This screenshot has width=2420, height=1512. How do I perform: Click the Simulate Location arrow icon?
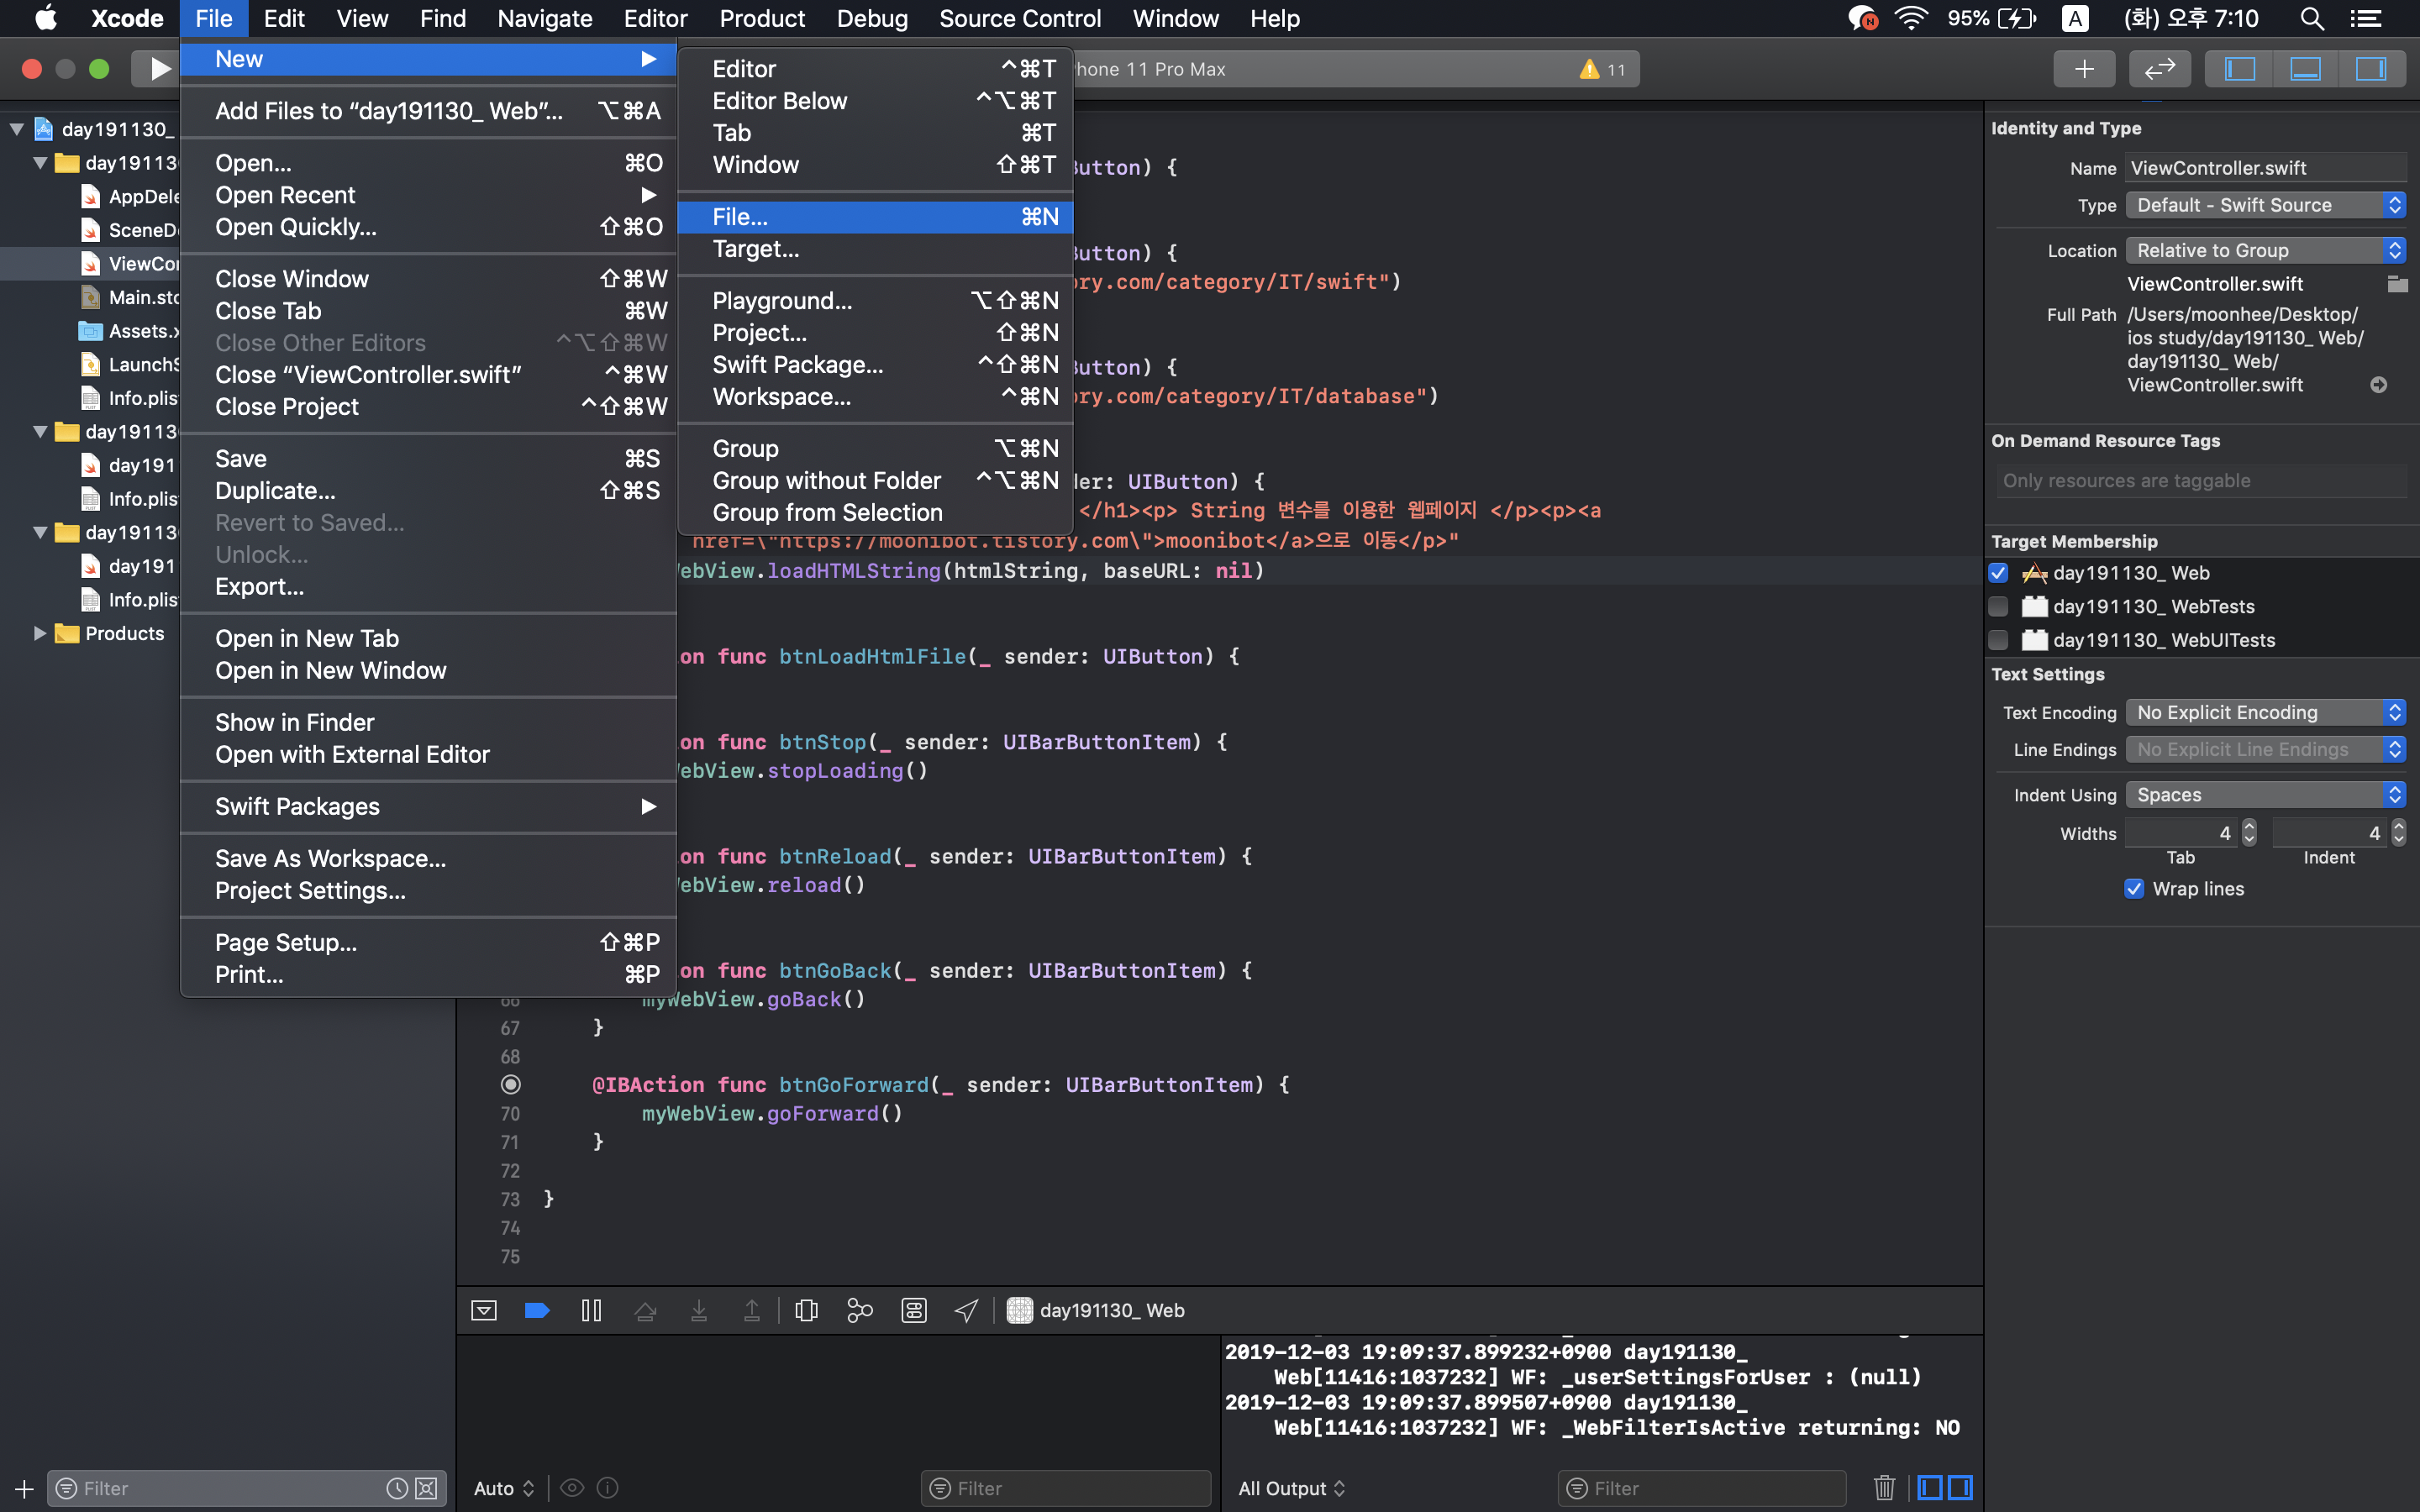[x=966, y=1310]
